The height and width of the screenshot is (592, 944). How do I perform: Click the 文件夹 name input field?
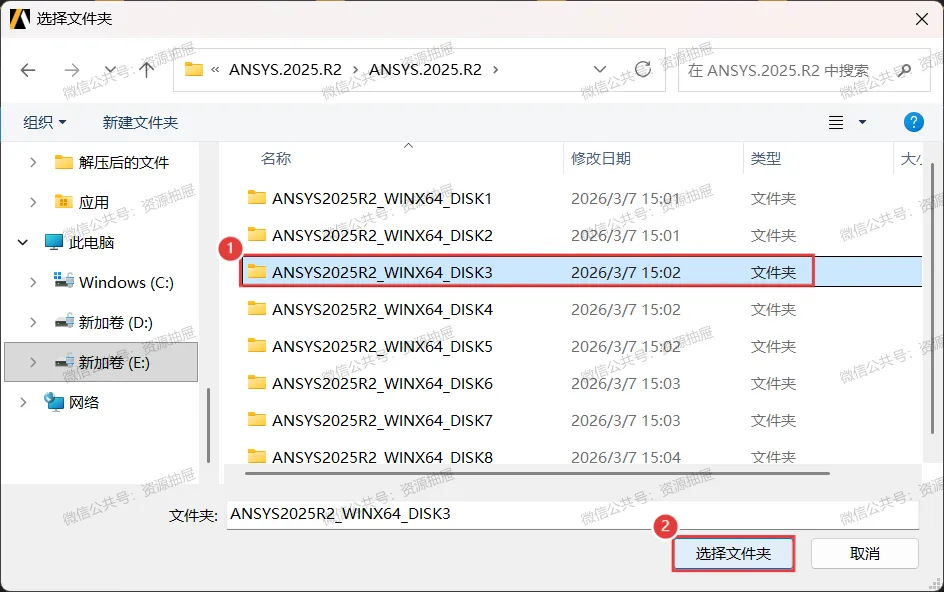click(x=573, y=514)
